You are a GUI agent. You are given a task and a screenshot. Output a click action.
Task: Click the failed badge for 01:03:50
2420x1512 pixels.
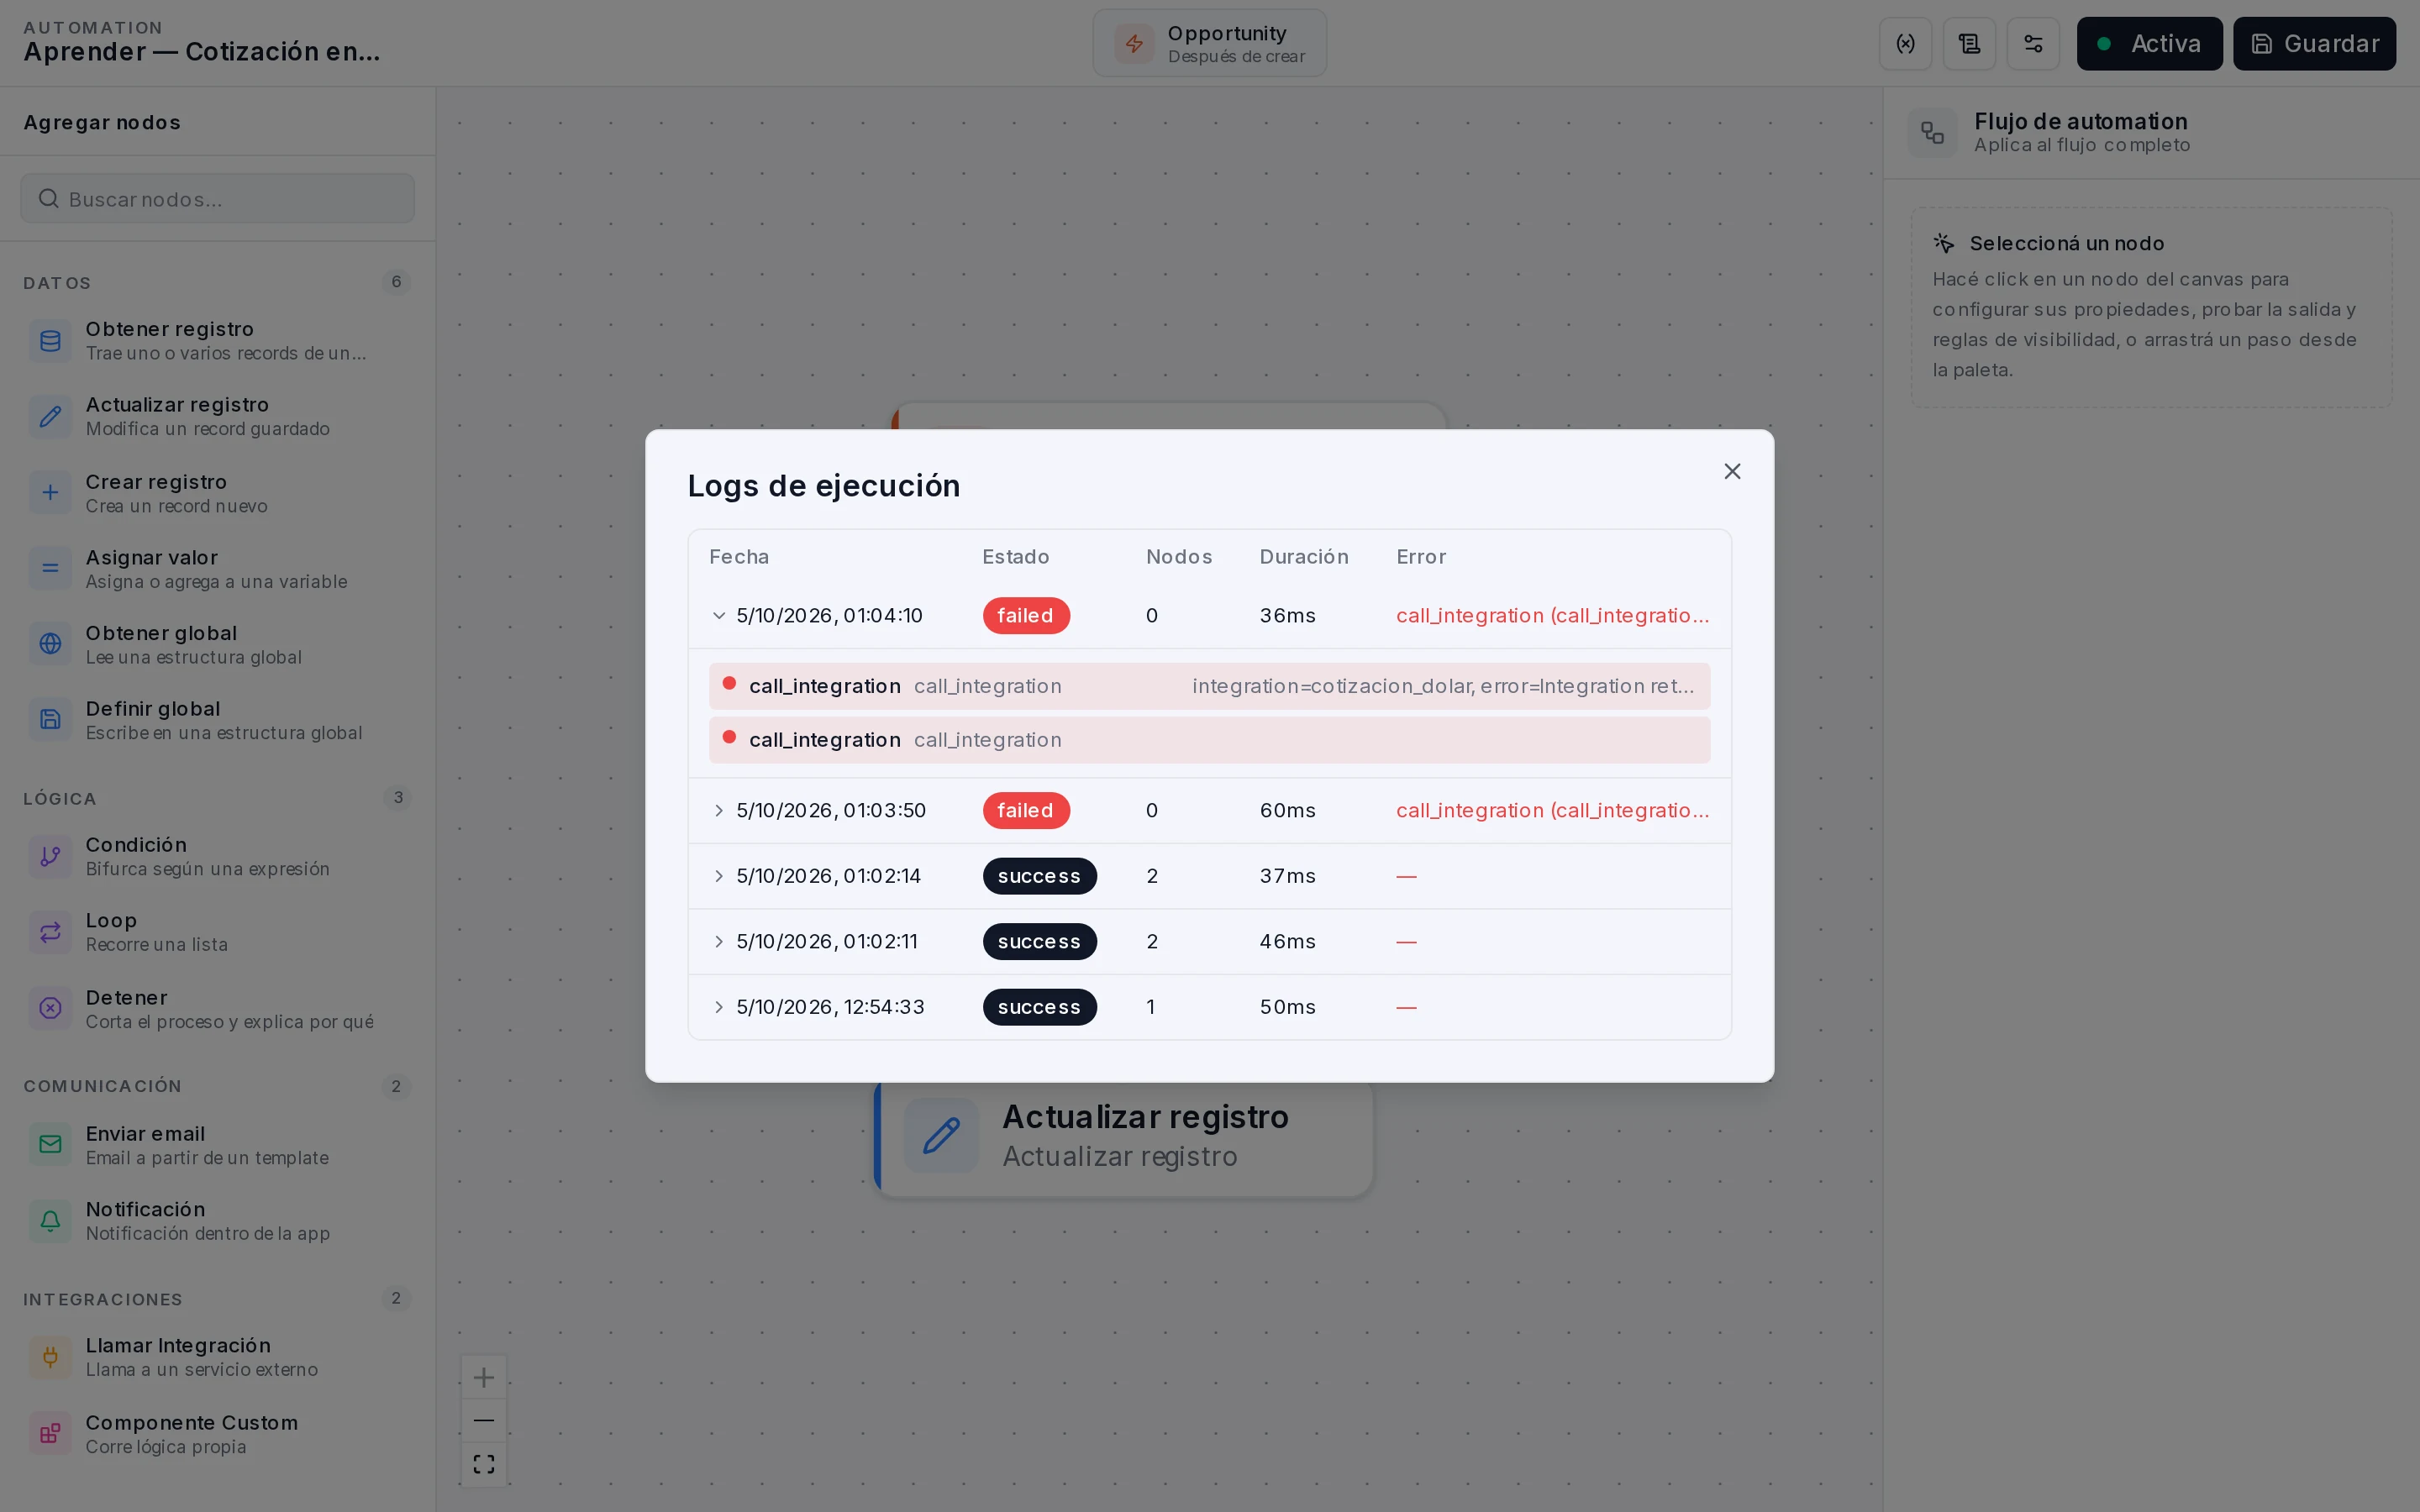(x=1026, y=810)
